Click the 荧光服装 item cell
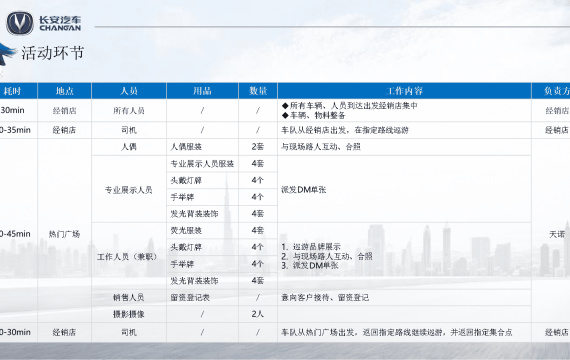570x360 pixels. point(202,231)
